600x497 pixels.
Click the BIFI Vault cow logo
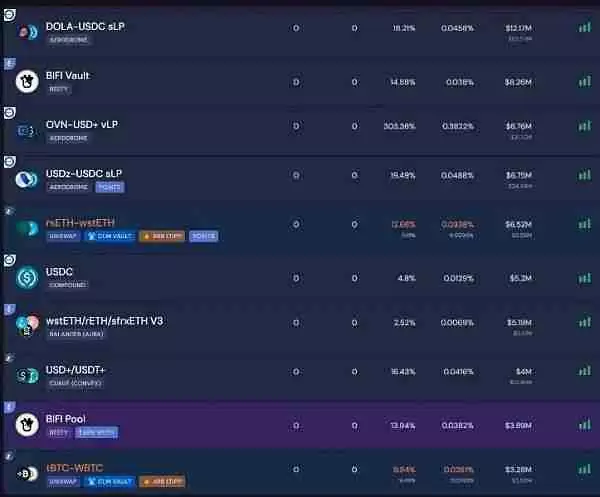(27, 82)
